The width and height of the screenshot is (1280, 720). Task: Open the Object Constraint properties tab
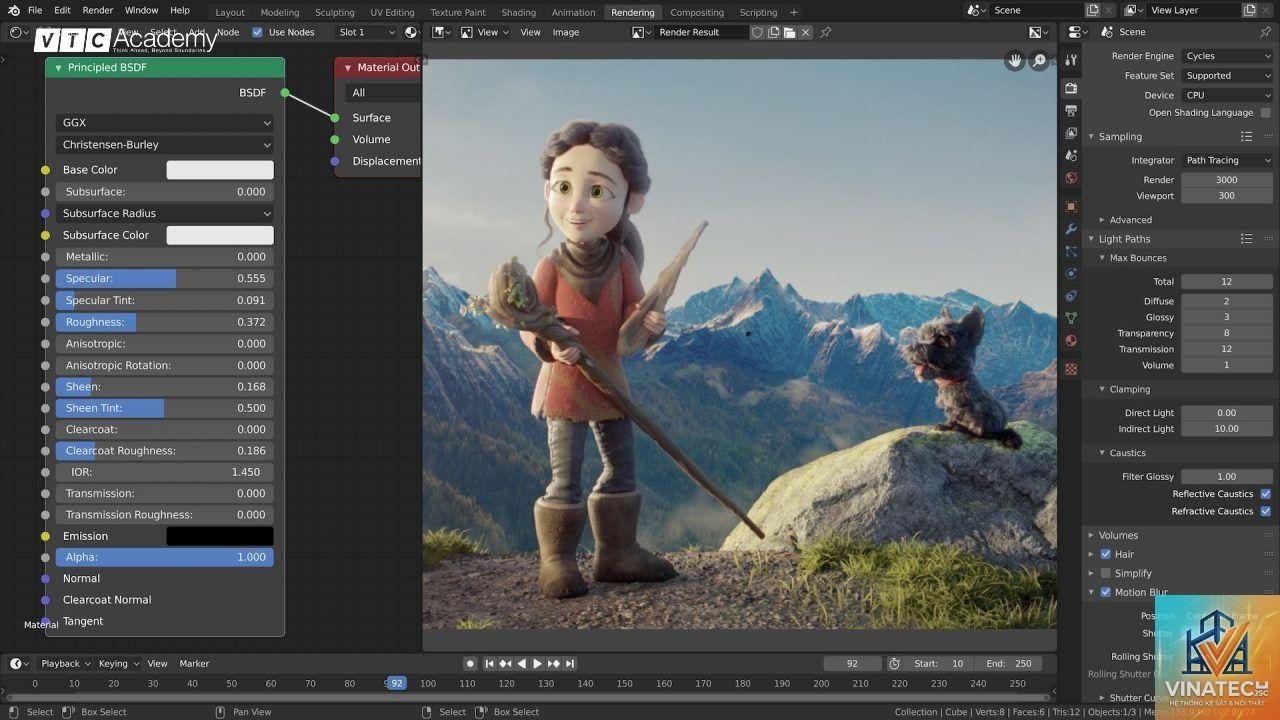point(1071,296)
